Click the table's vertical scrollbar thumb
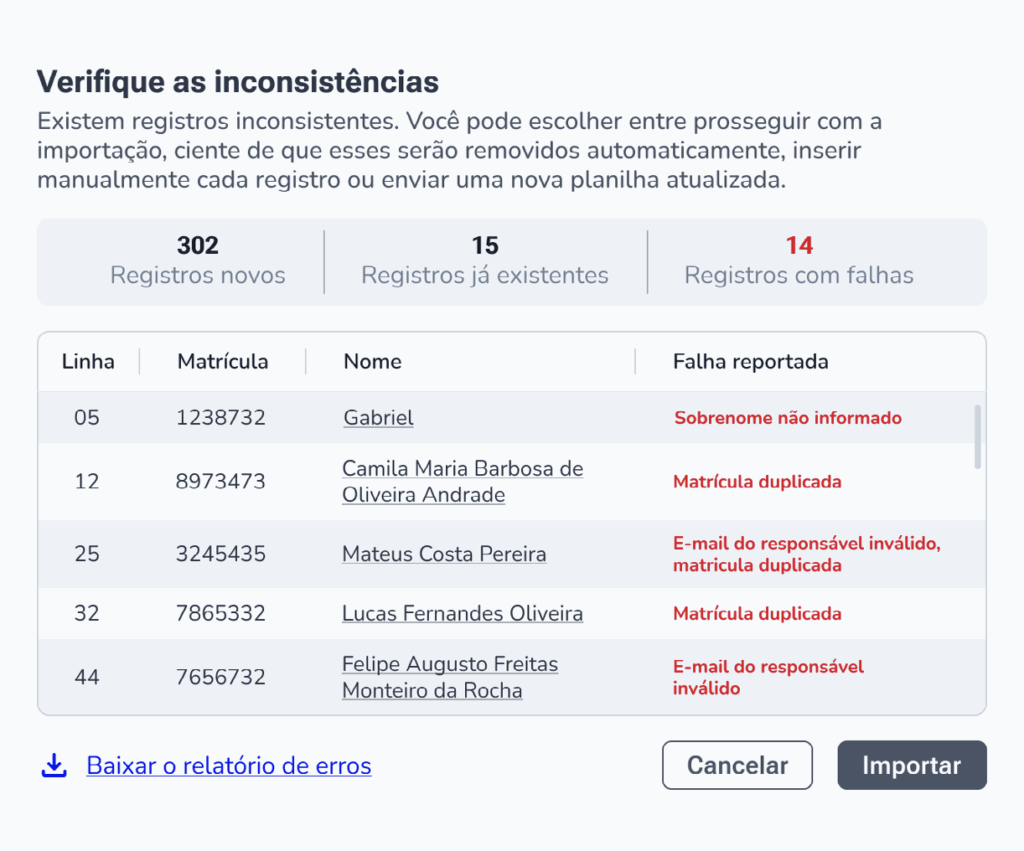The width and height of the screenshot is (1024, 851). click(x=977, y=437)
